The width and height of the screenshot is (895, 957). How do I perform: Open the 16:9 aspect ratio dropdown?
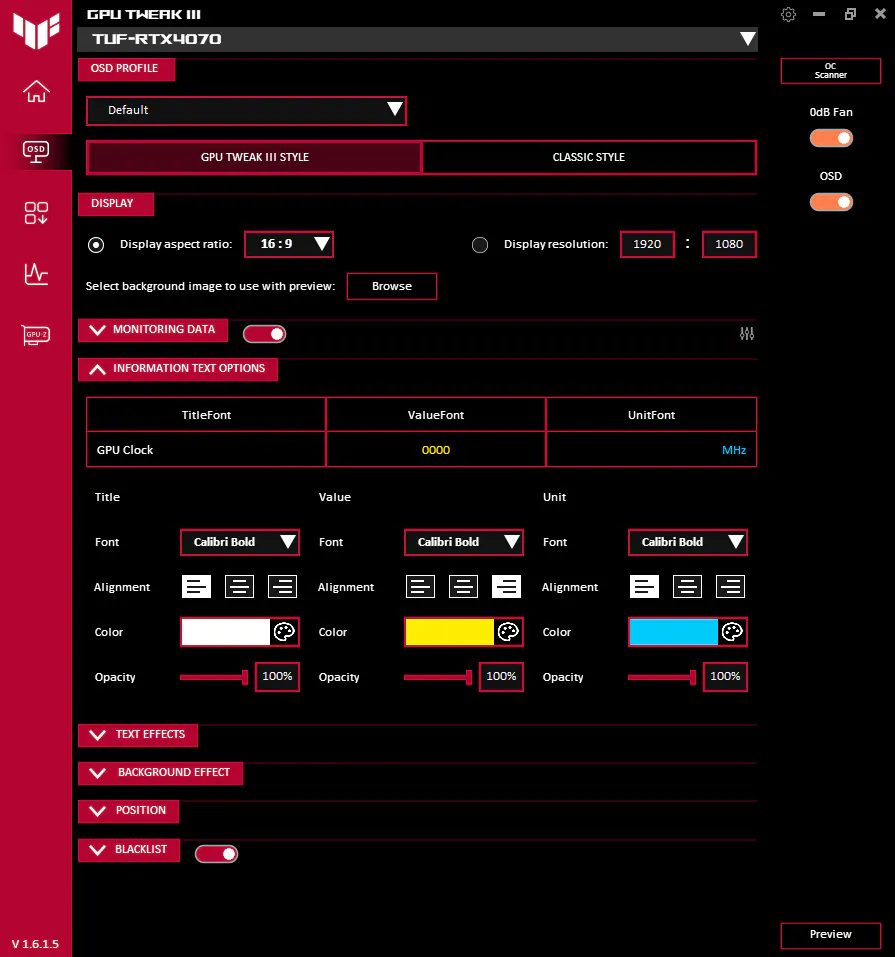[289, 244]
